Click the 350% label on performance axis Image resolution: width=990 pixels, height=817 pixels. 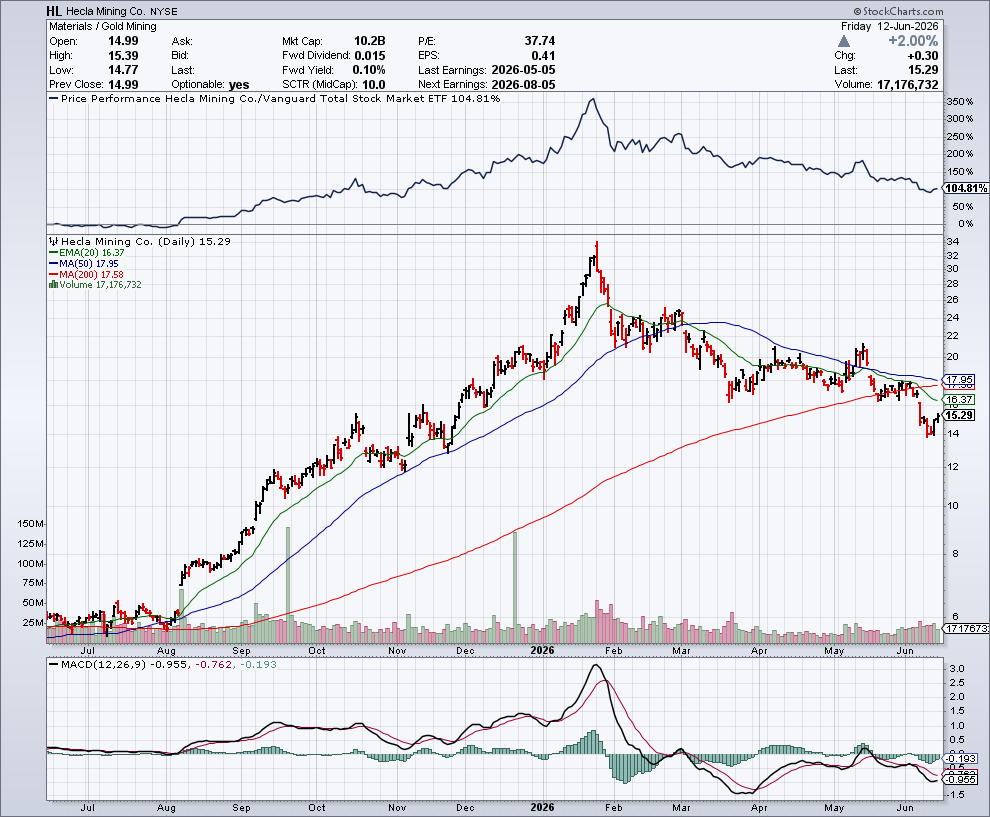(x=960, y=102)
